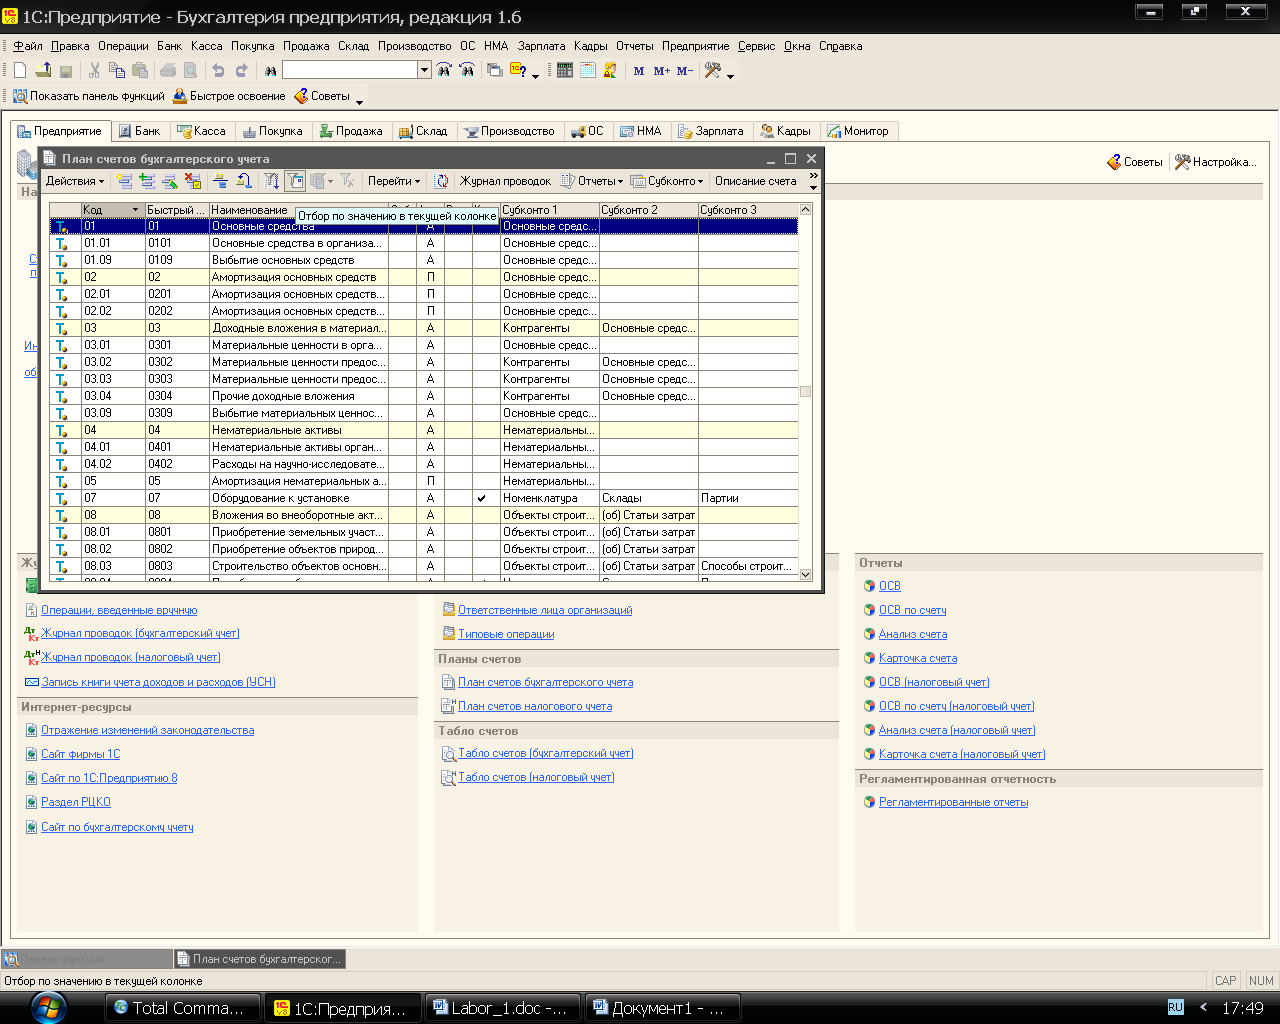Click the Edit account icon in chart toolbar
1280x1024 pixels.
(171, 181)
